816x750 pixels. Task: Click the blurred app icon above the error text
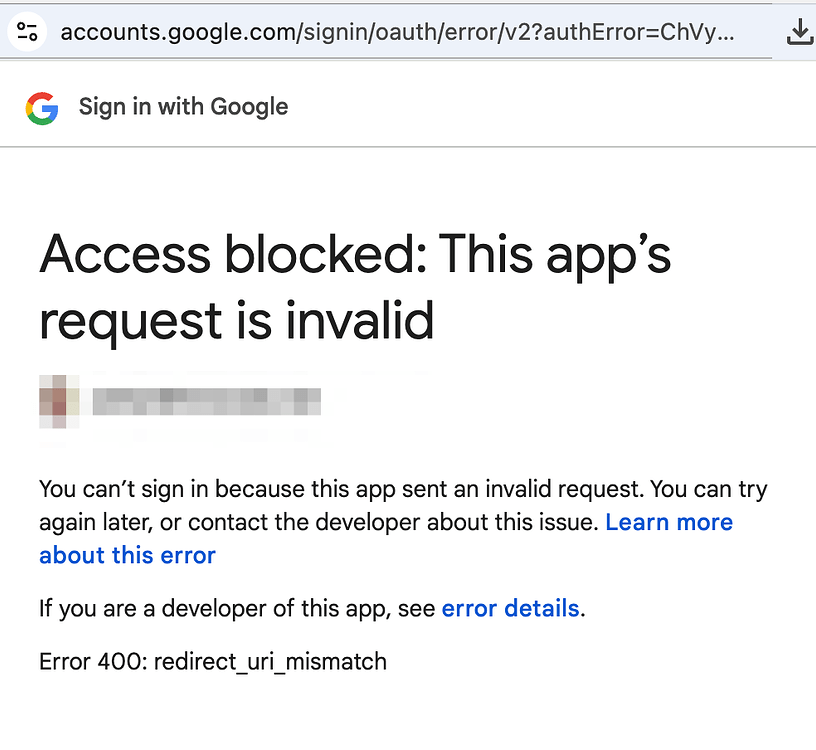point(58,400)
